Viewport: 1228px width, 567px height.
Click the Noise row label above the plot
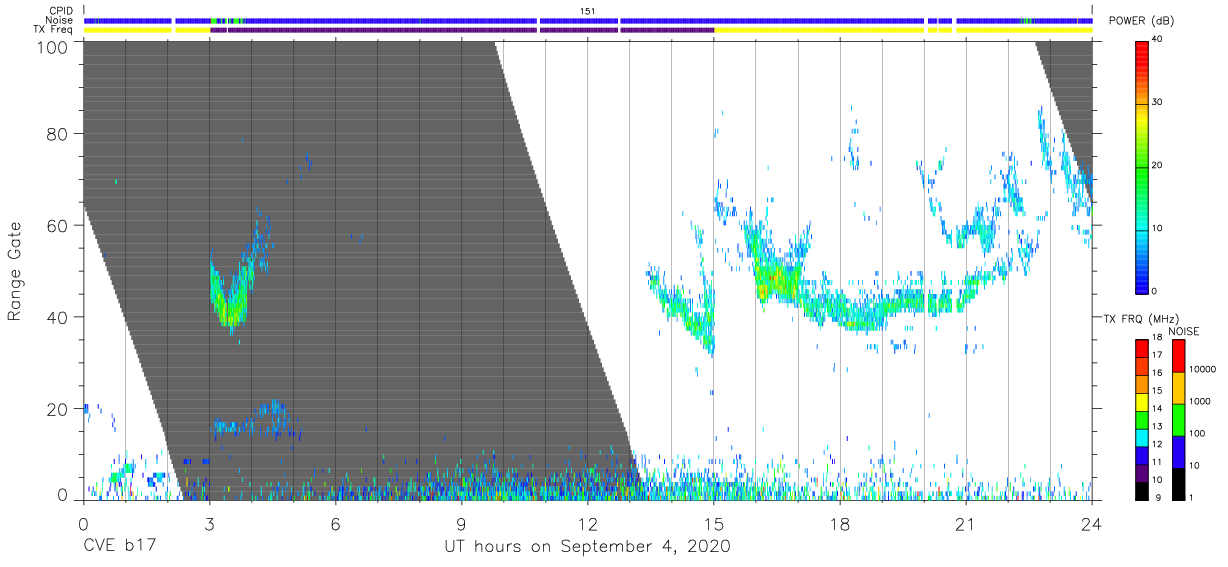(x=59, y=20)
